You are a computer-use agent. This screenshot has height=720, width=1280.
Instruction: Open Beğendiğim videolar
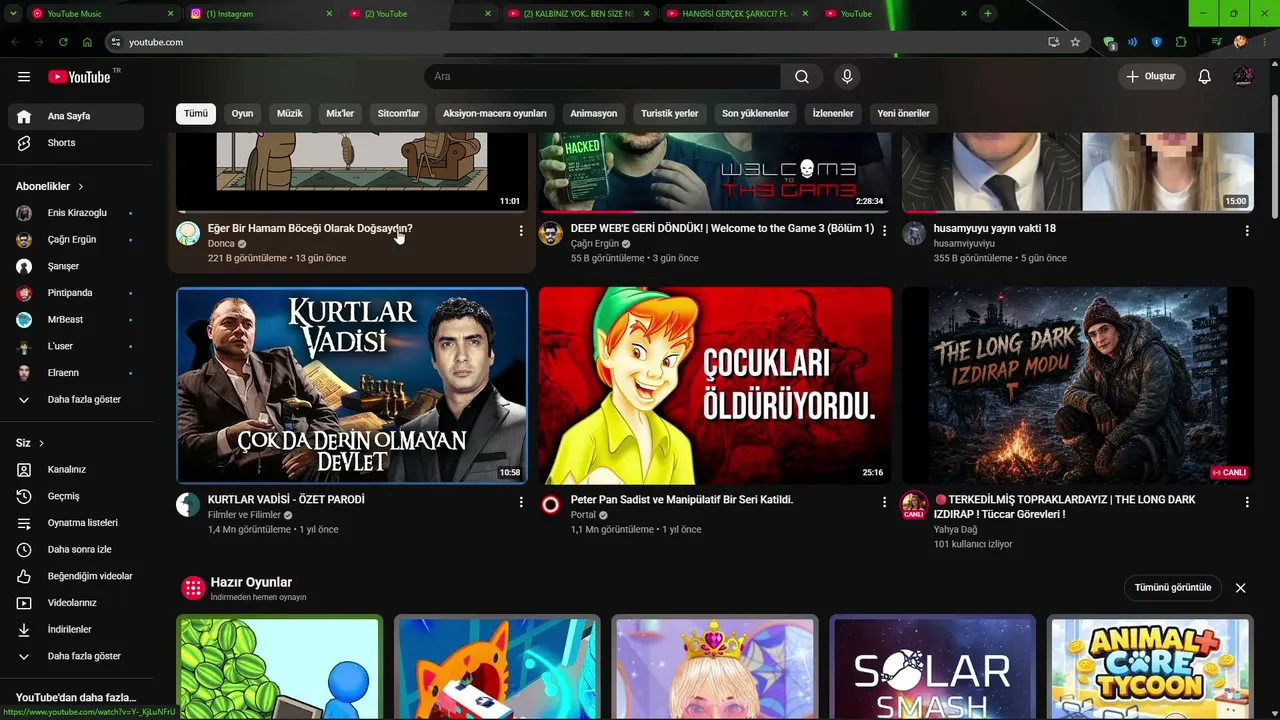tap(76, 576)
